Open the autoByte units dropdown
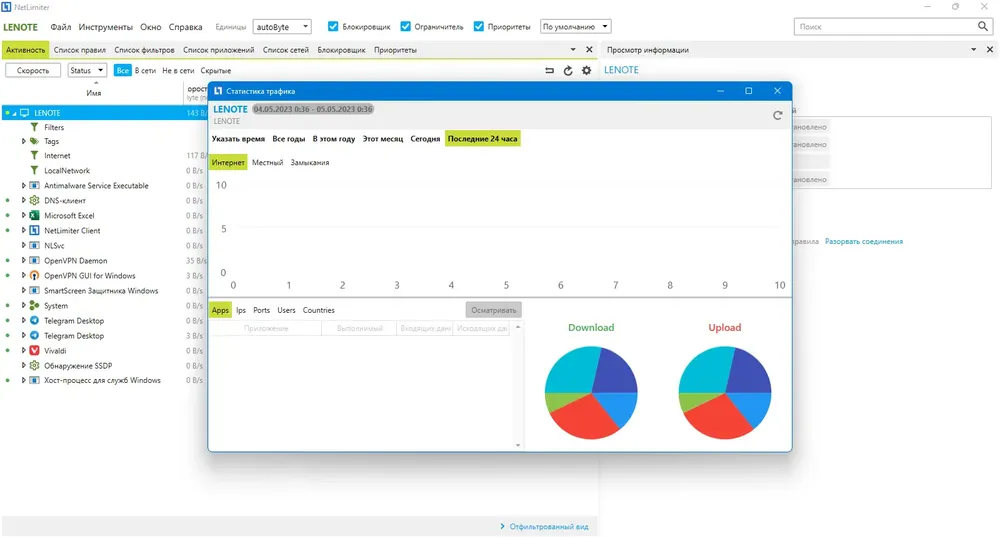Image resolution: width=1000 pixels, height=538 pixels. 282,27
